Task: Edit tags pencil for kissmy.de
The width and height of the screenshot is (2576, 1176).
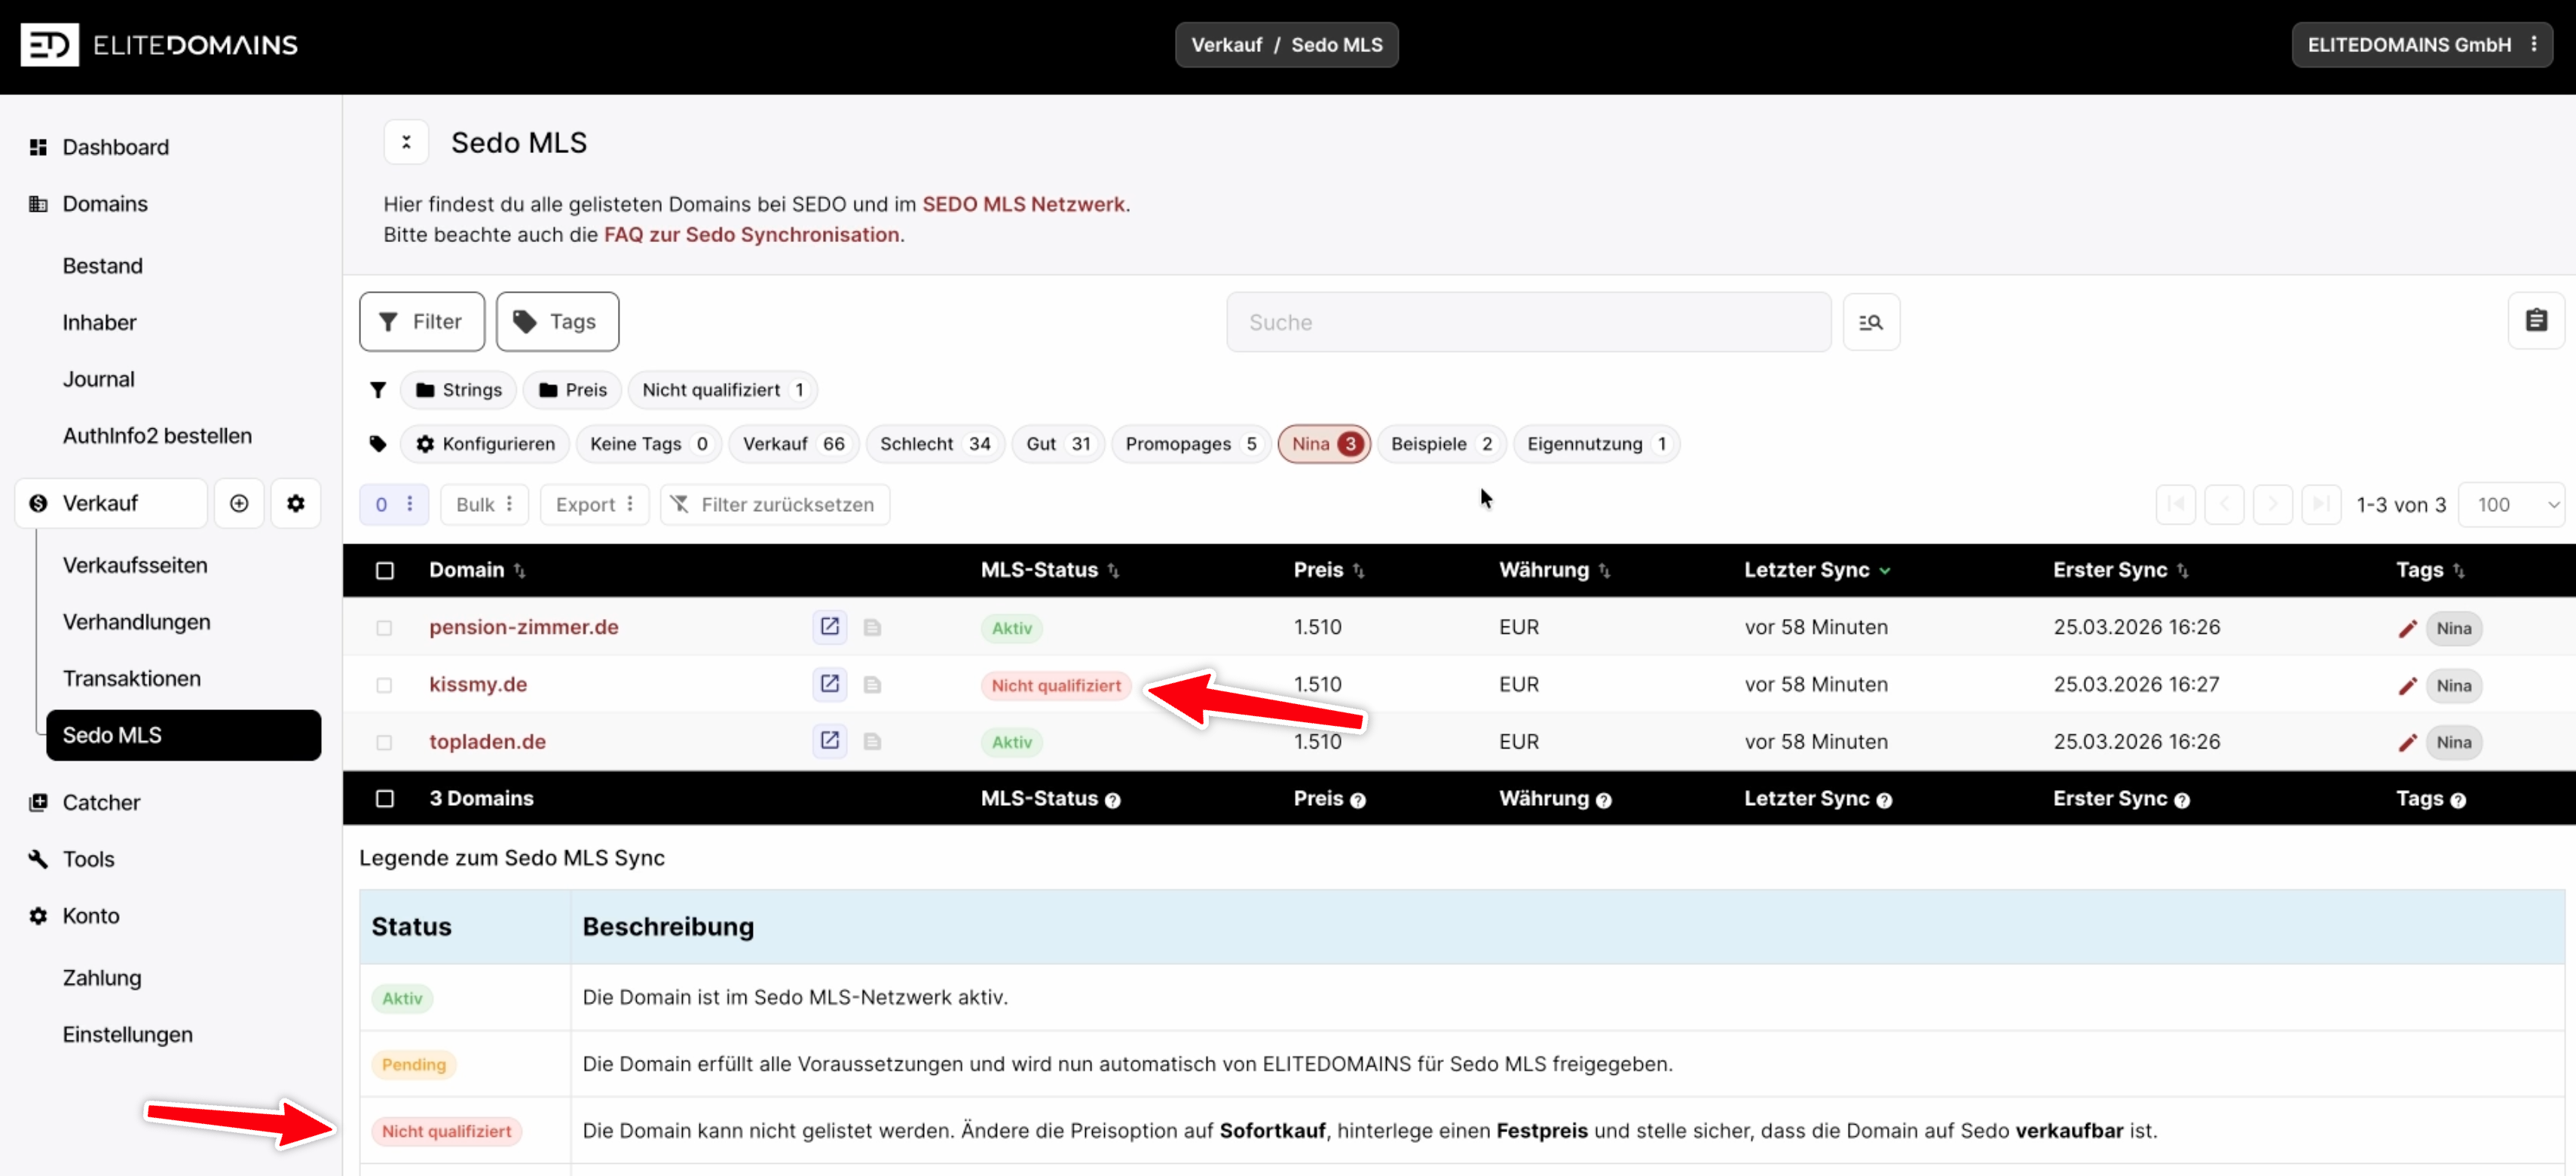Action: pos(2408,685)
